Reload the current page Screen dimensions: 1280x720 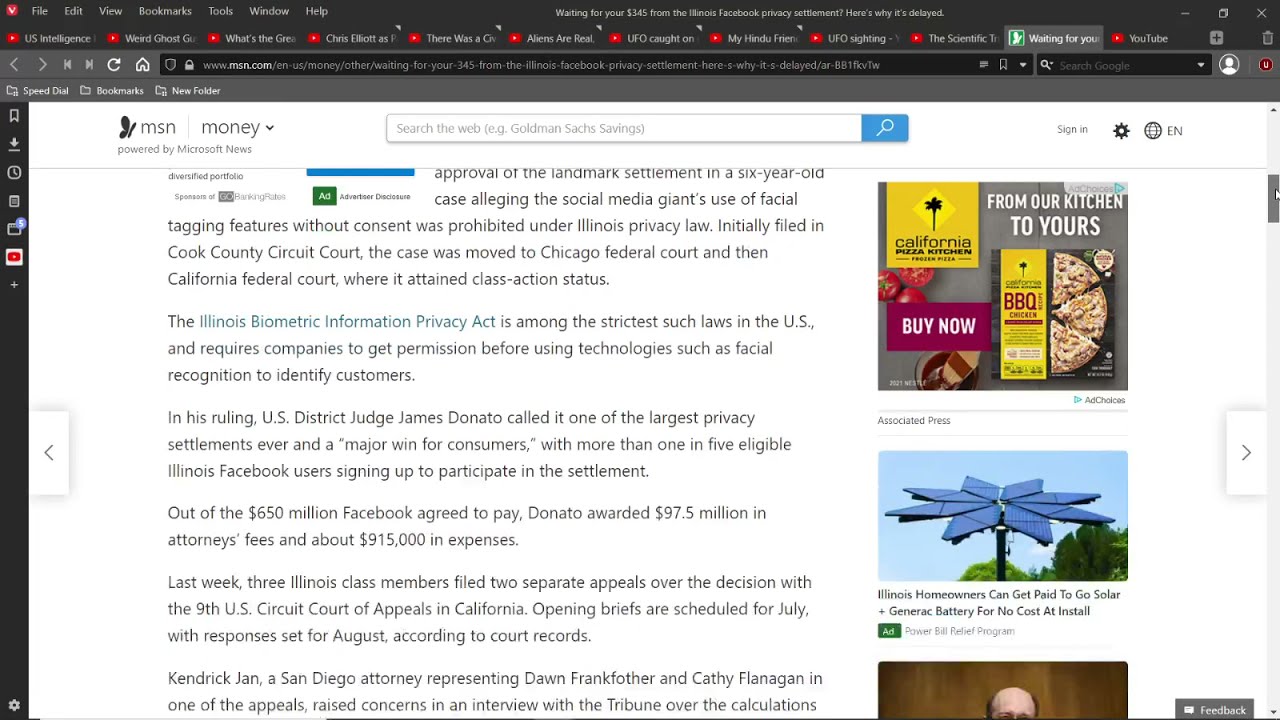(x=114, y=64)
